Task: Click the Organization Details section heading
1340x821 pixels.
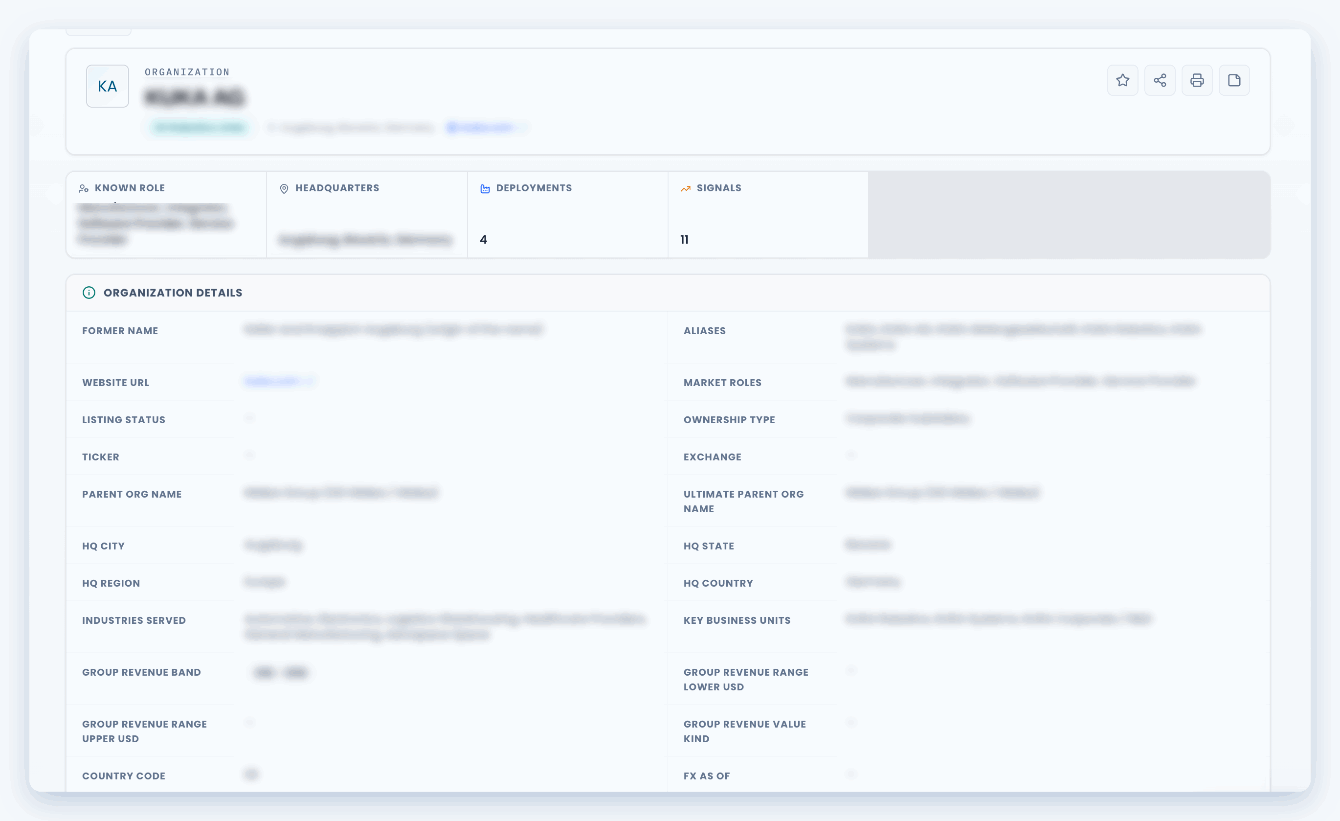Action: (x=173, y=293)
